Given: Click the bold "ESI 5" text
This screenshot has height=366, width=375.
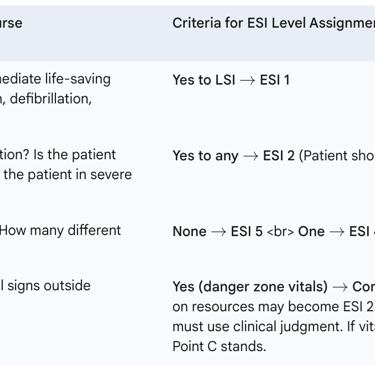Looking at the screenshot, I should coord(247,231).
